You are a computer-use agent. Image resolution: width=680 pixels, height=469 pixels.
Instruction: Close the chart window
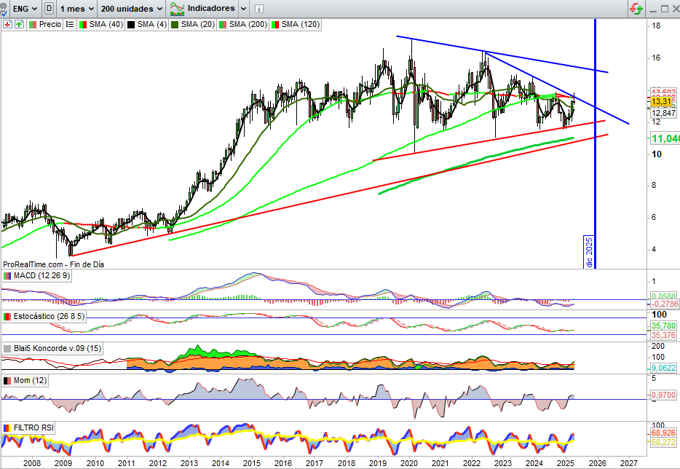pyautogui.click(x=675, y=9)
